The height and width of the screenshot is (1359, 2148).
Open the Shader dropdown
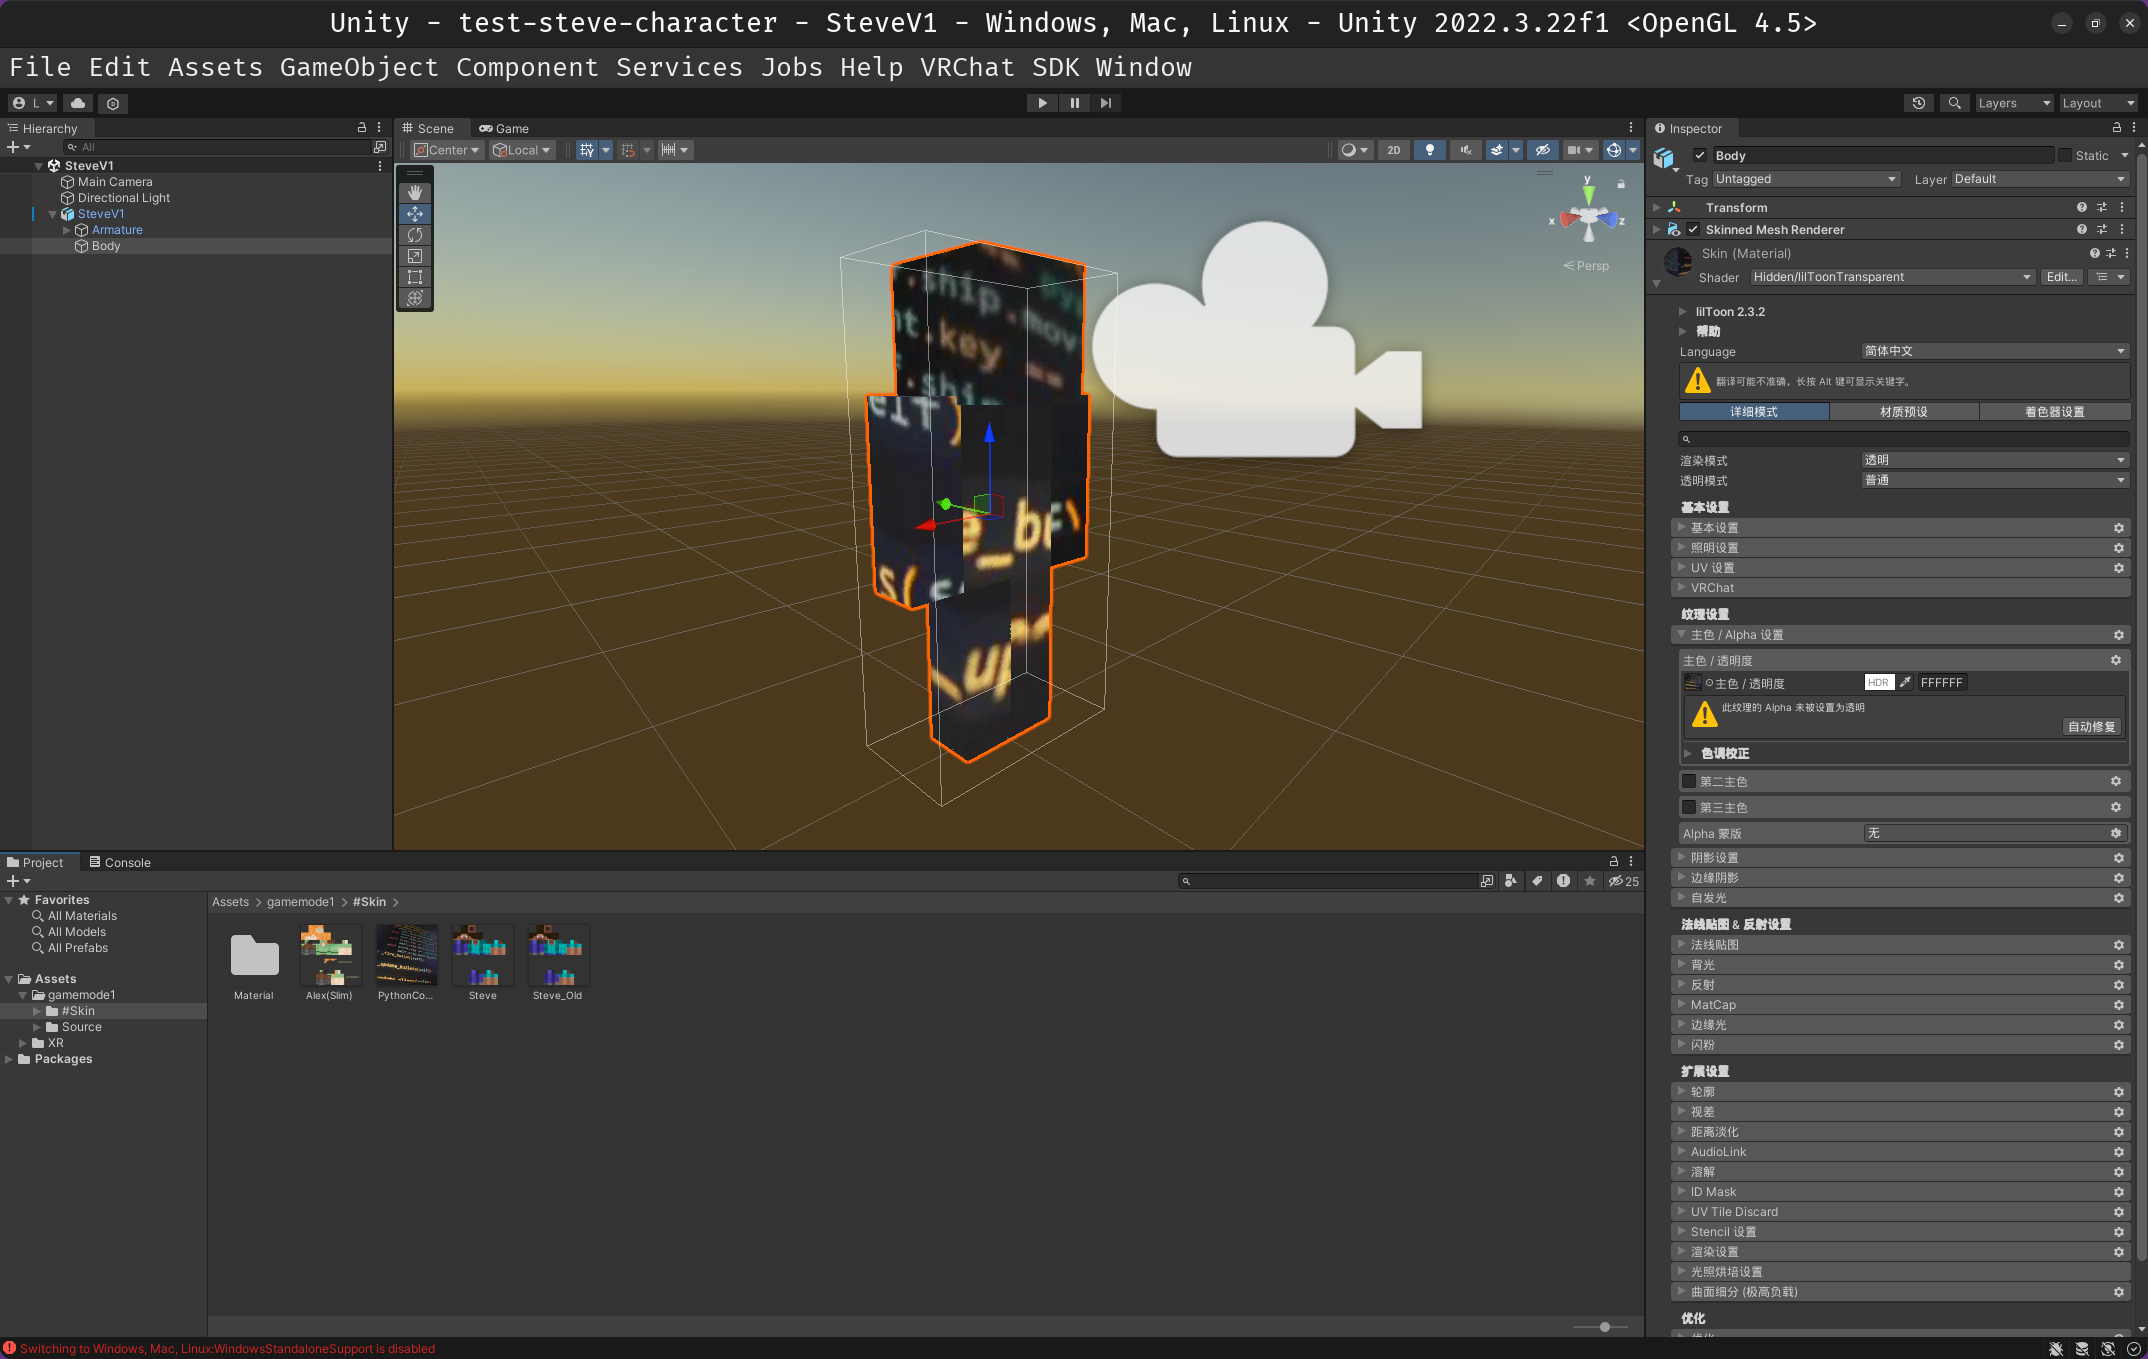click(x=1892, y=277)
